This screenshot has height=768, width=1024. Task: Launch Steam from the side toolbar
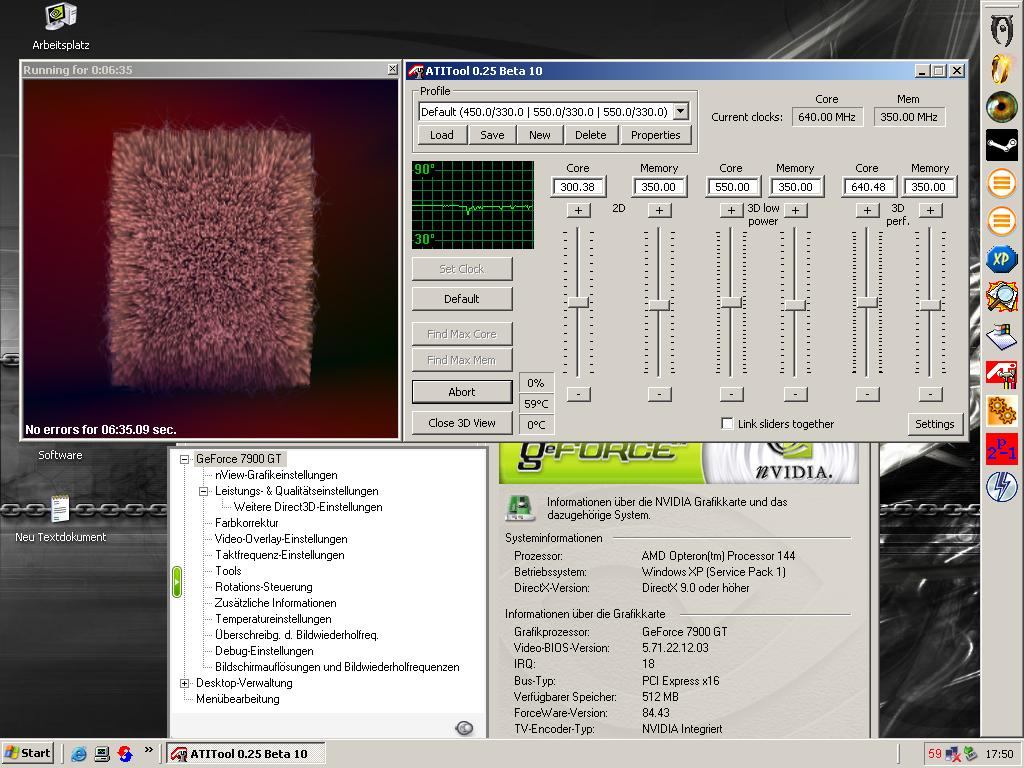[x=1002, y=145]
